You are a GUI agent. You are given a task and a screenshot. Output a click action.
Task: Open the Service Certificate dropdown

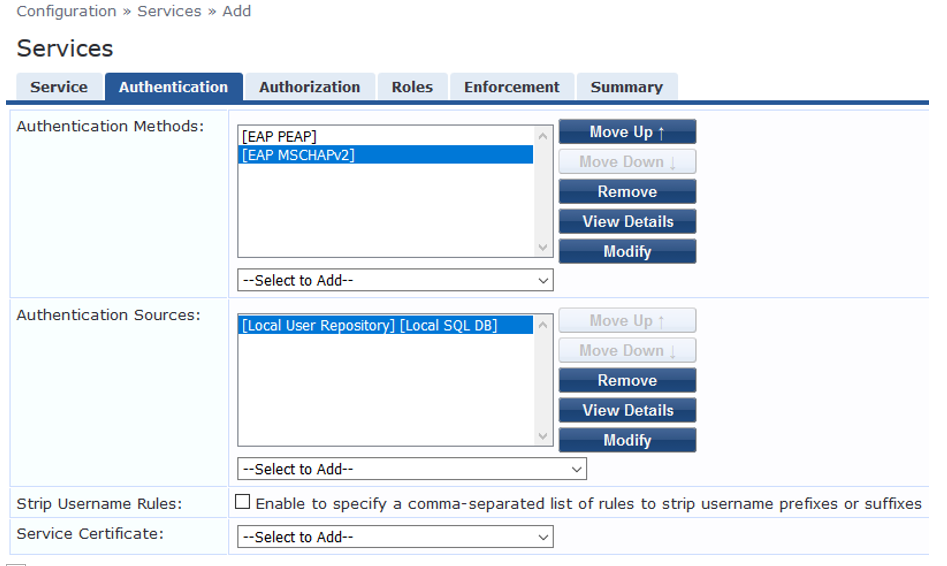[x=395, y=537]
